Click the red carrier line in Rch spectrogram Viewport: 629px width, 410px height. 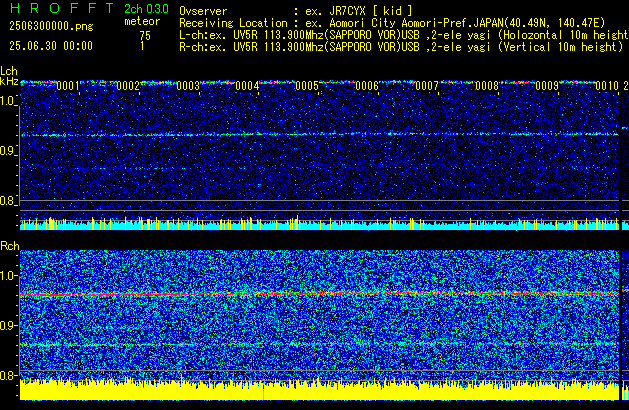(x=319, y=294)
